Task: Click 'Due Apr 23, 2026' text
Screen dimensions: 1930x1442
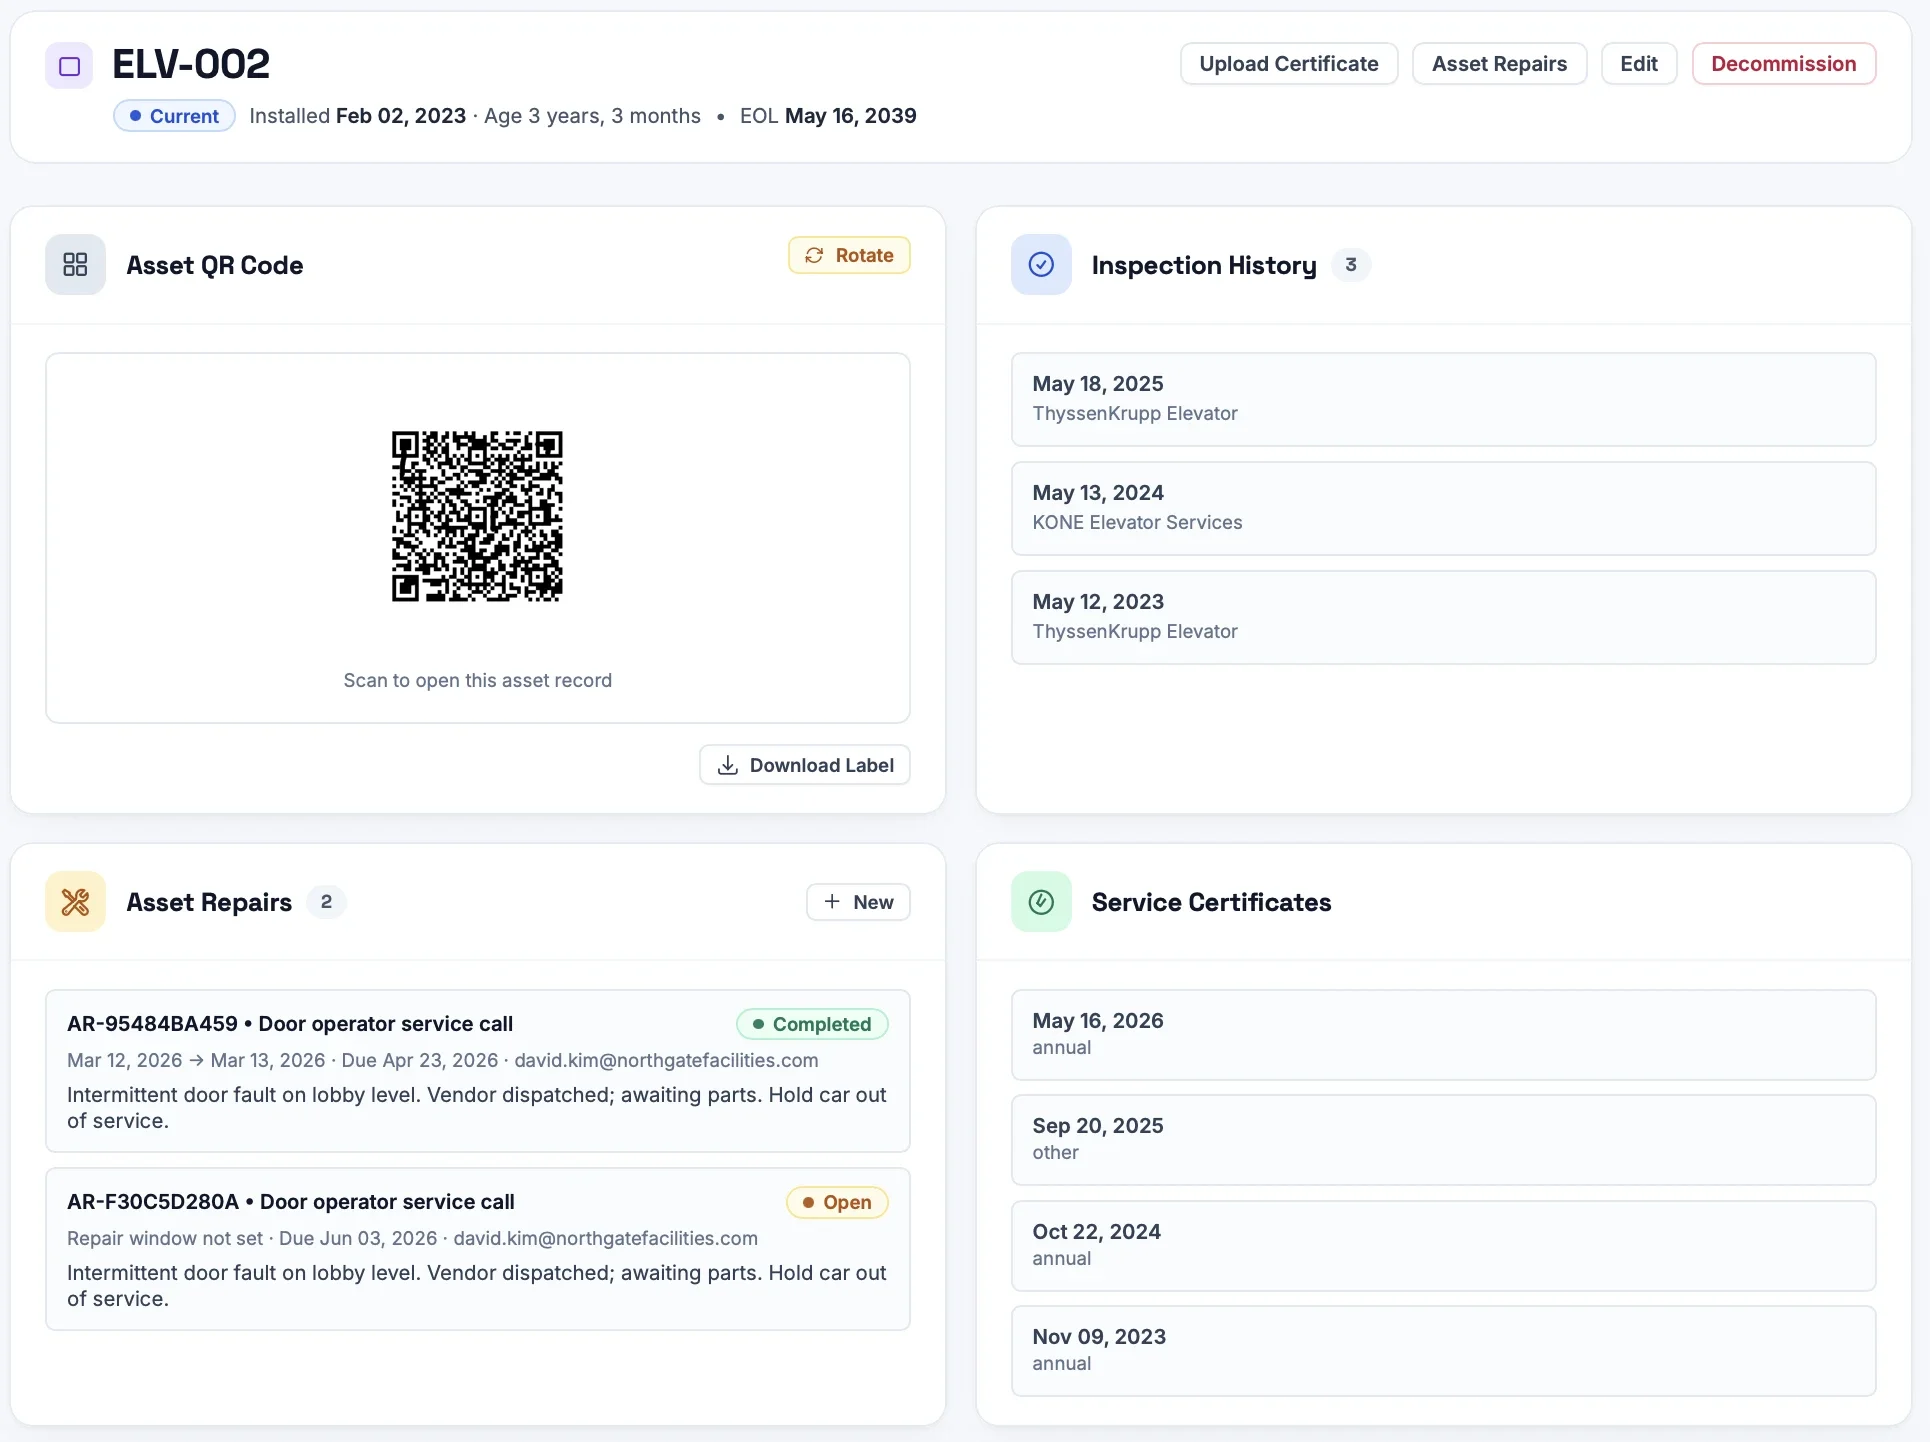Action: (420, 1060)
